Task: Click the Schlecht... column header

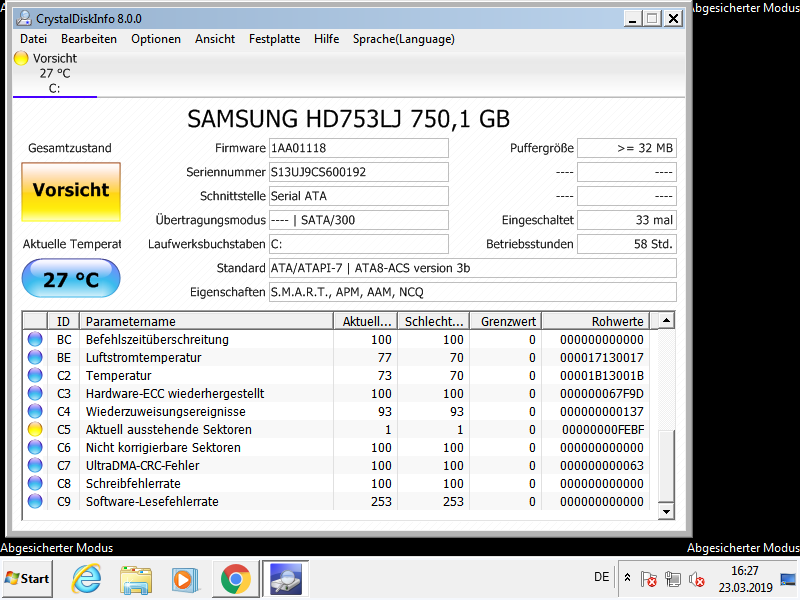Action: (x=434, y=321)
